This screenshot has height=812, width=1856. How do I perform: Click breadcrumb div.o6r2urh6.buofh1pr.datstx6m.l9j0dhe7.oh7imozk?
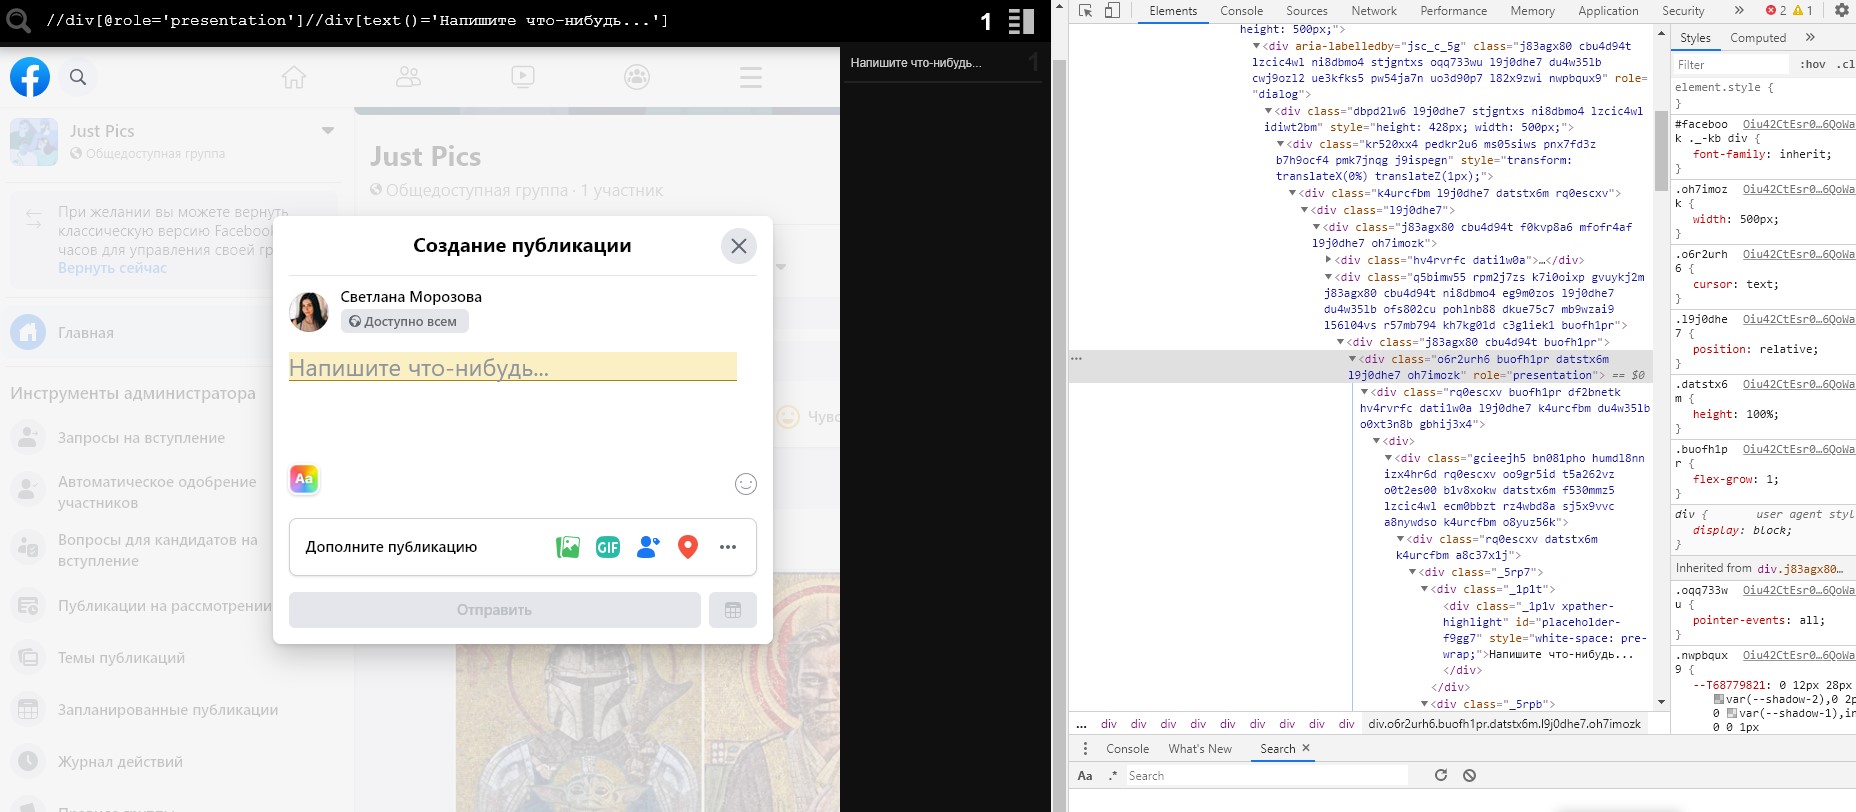pos(1504,724)
